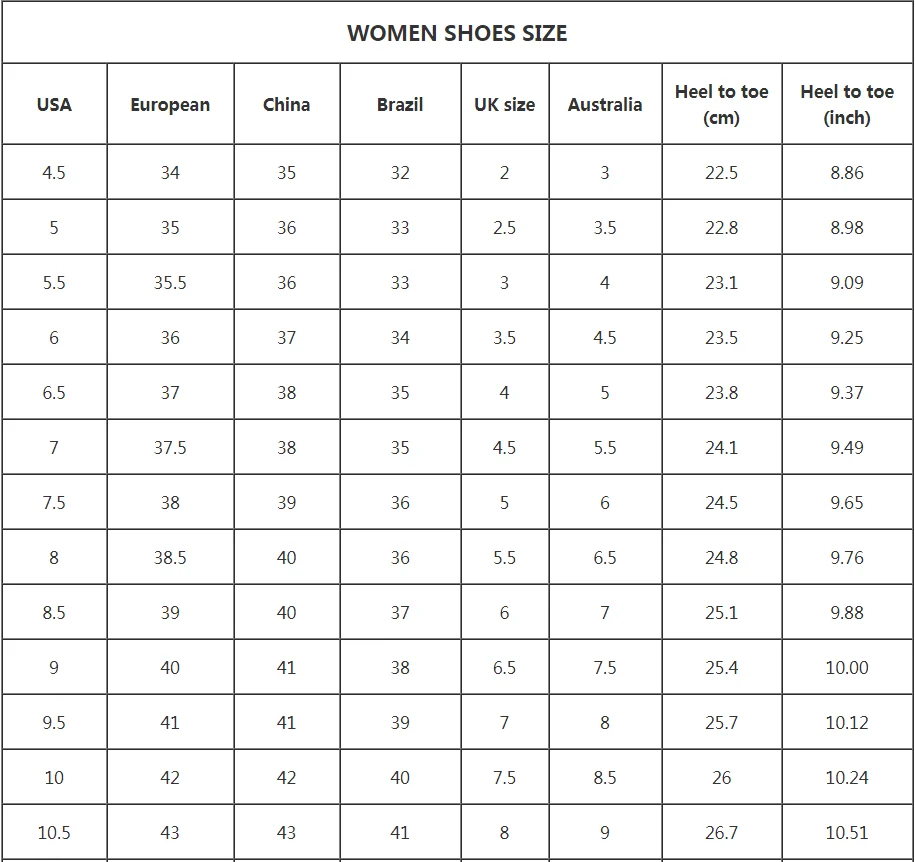Select the 9.09 inch cell
Image resolution: width=915 pixels, height=862 pixels.
(x=847, y=283)
